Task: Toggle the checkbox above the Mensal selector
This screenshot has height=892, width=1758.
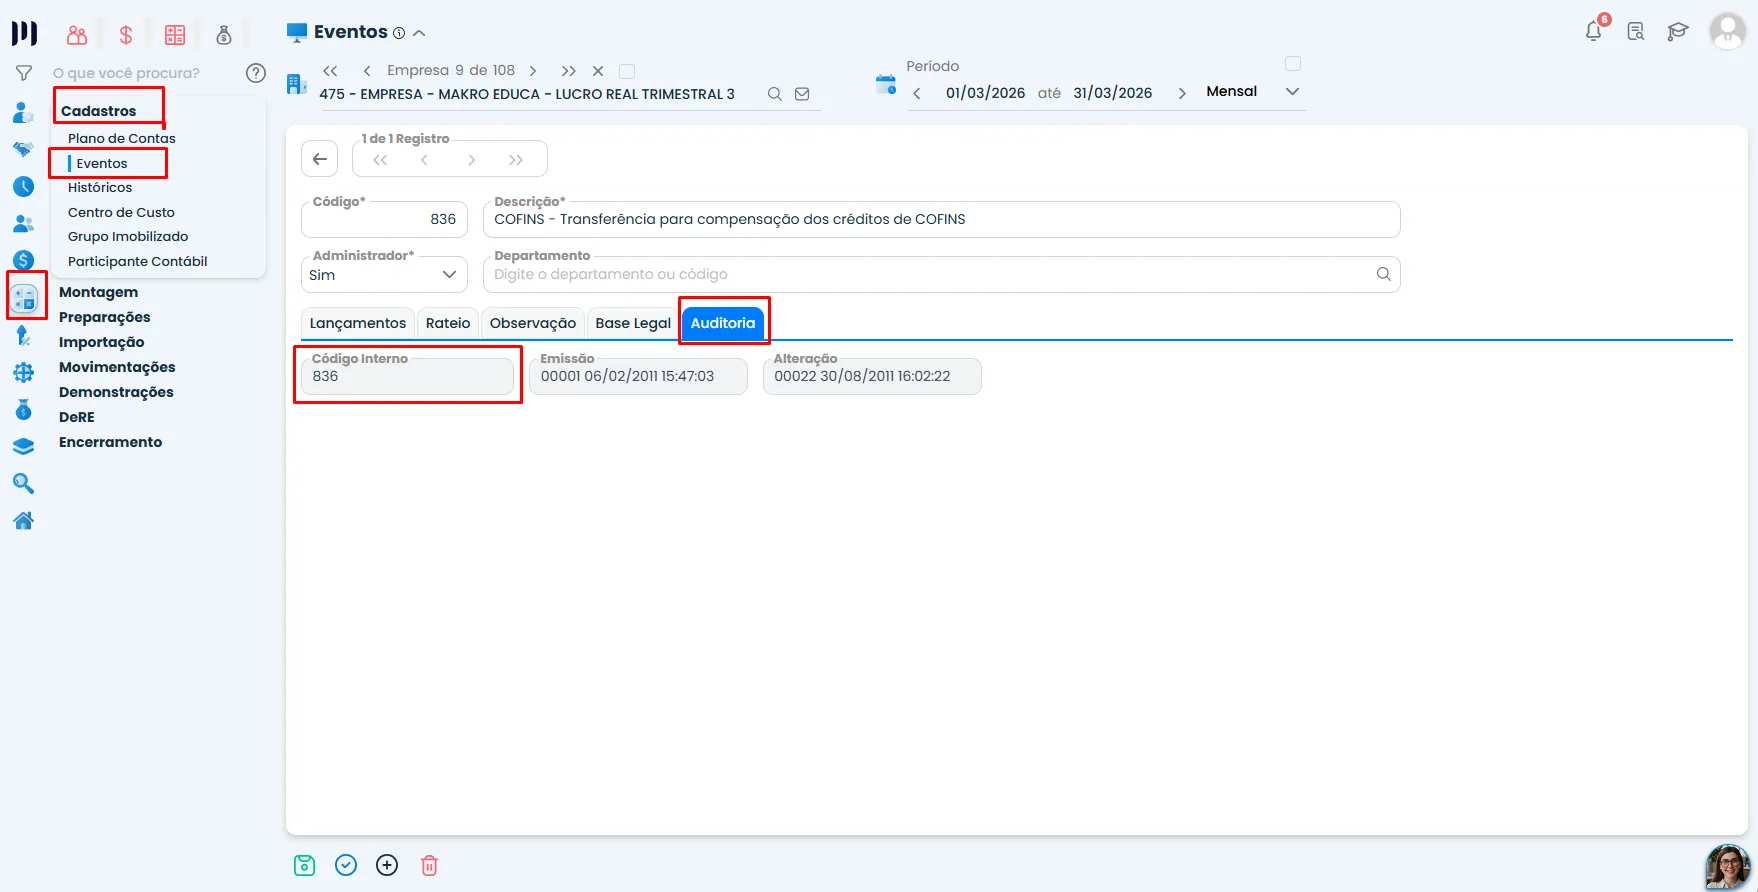Action: coord(1293,64)
